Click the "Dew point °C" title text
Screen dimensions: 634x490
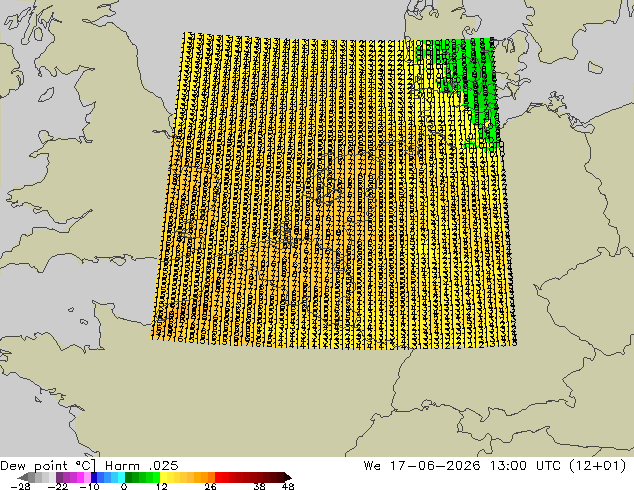(x=48, y=466)
